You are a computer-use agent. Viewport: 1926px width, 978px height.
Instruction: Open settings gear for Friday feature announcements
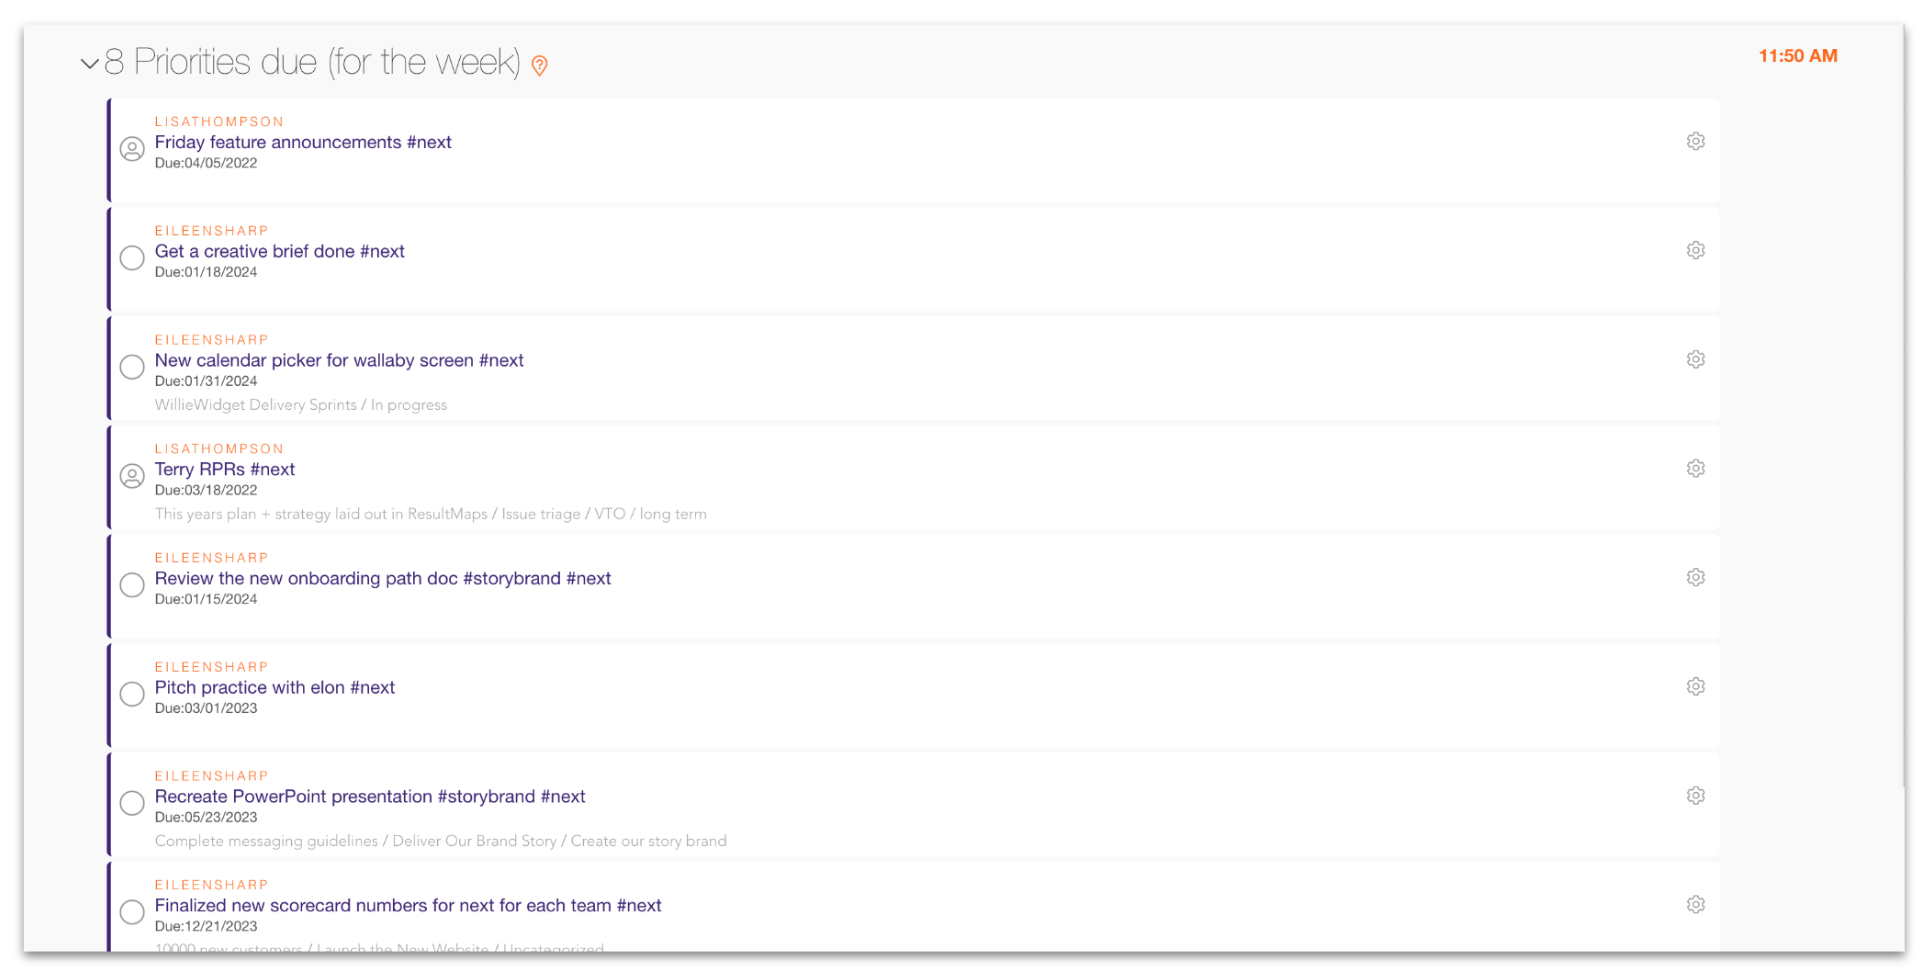[1695, 142]
